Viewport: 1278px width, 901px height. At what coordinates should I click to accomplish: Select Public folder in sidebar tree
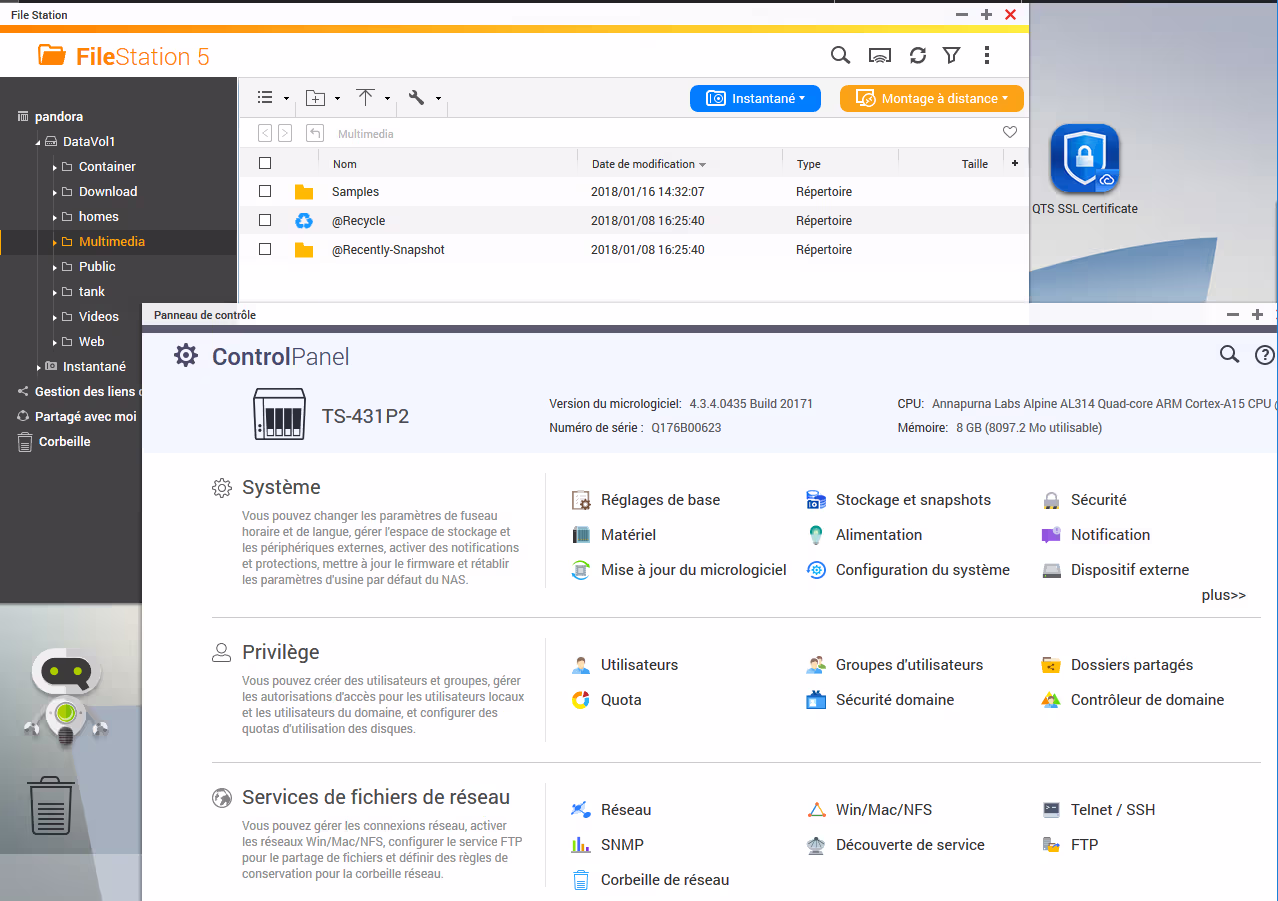tap(97, 267)
